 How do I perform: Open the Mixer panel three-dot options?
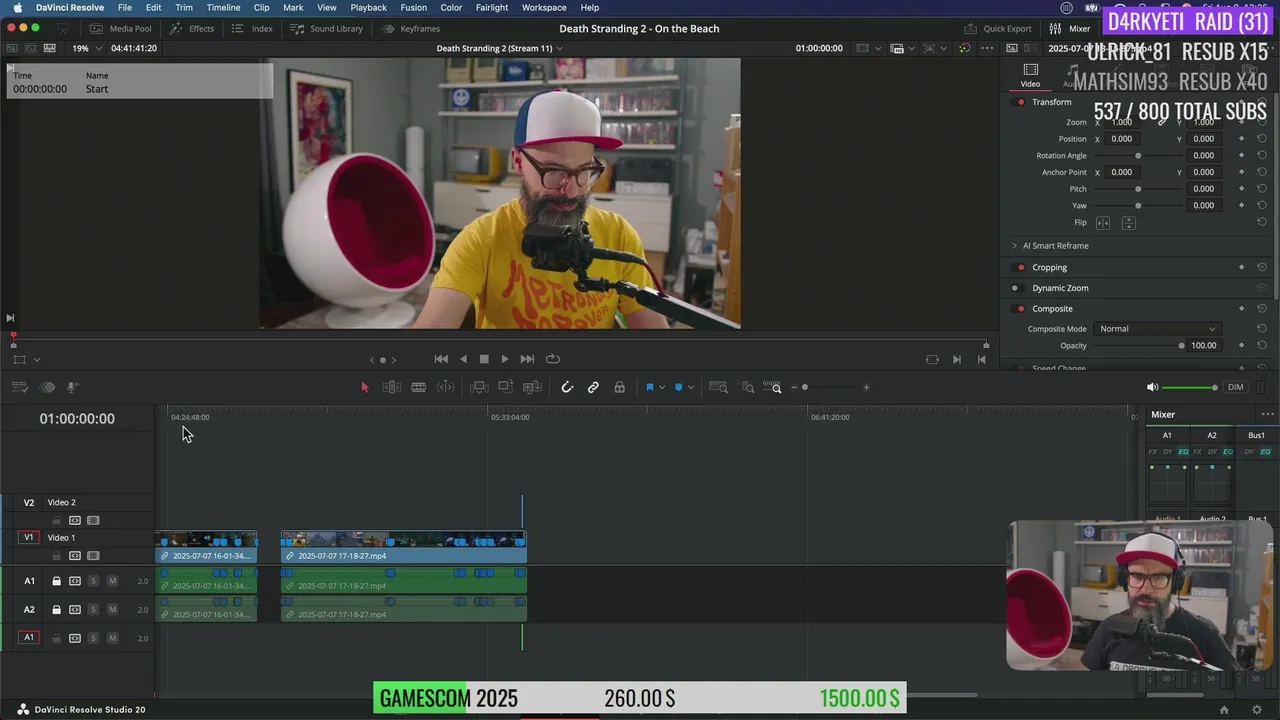tap(1268, 414)
